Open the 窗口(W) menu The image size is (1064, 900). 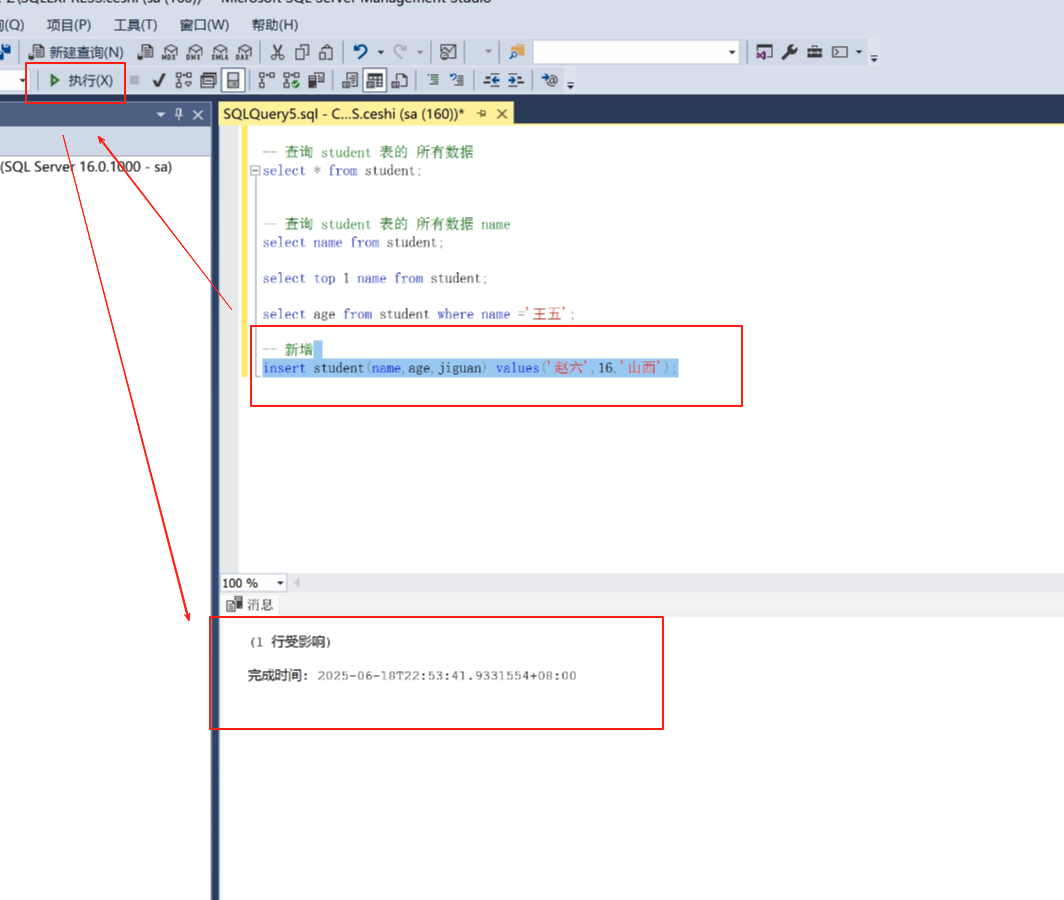[204, 25]
